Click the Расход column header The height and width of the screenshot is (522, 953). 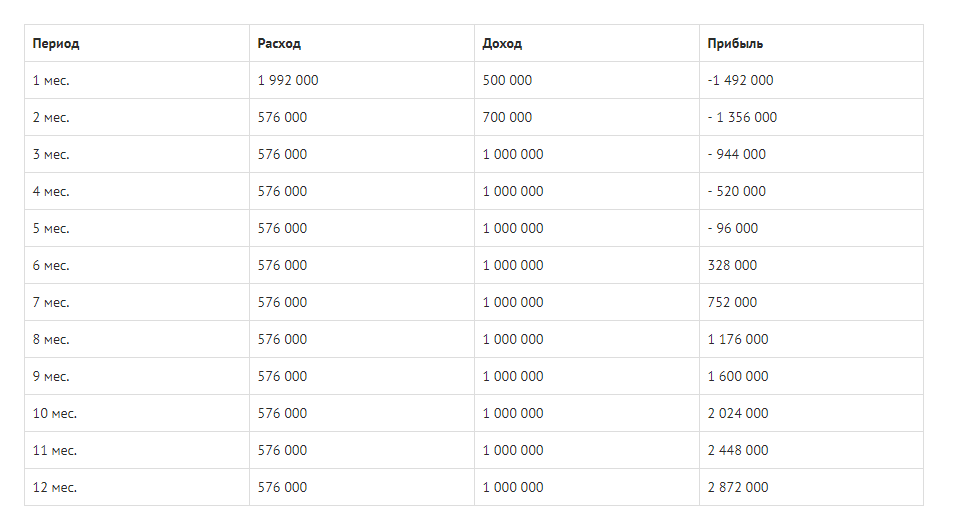pos(279,44)
